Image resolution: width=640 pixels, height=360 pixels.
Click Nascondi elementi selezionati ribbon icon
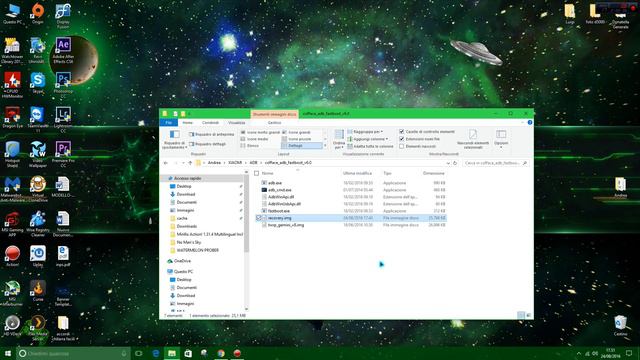473,139
